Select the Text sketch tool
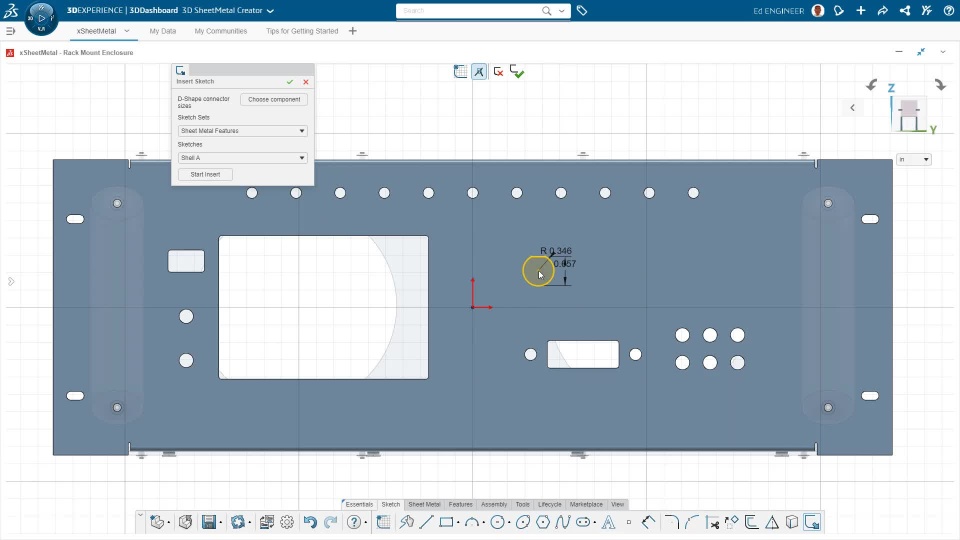This screenshot has height=540, width=960. [x=609, y=522]
